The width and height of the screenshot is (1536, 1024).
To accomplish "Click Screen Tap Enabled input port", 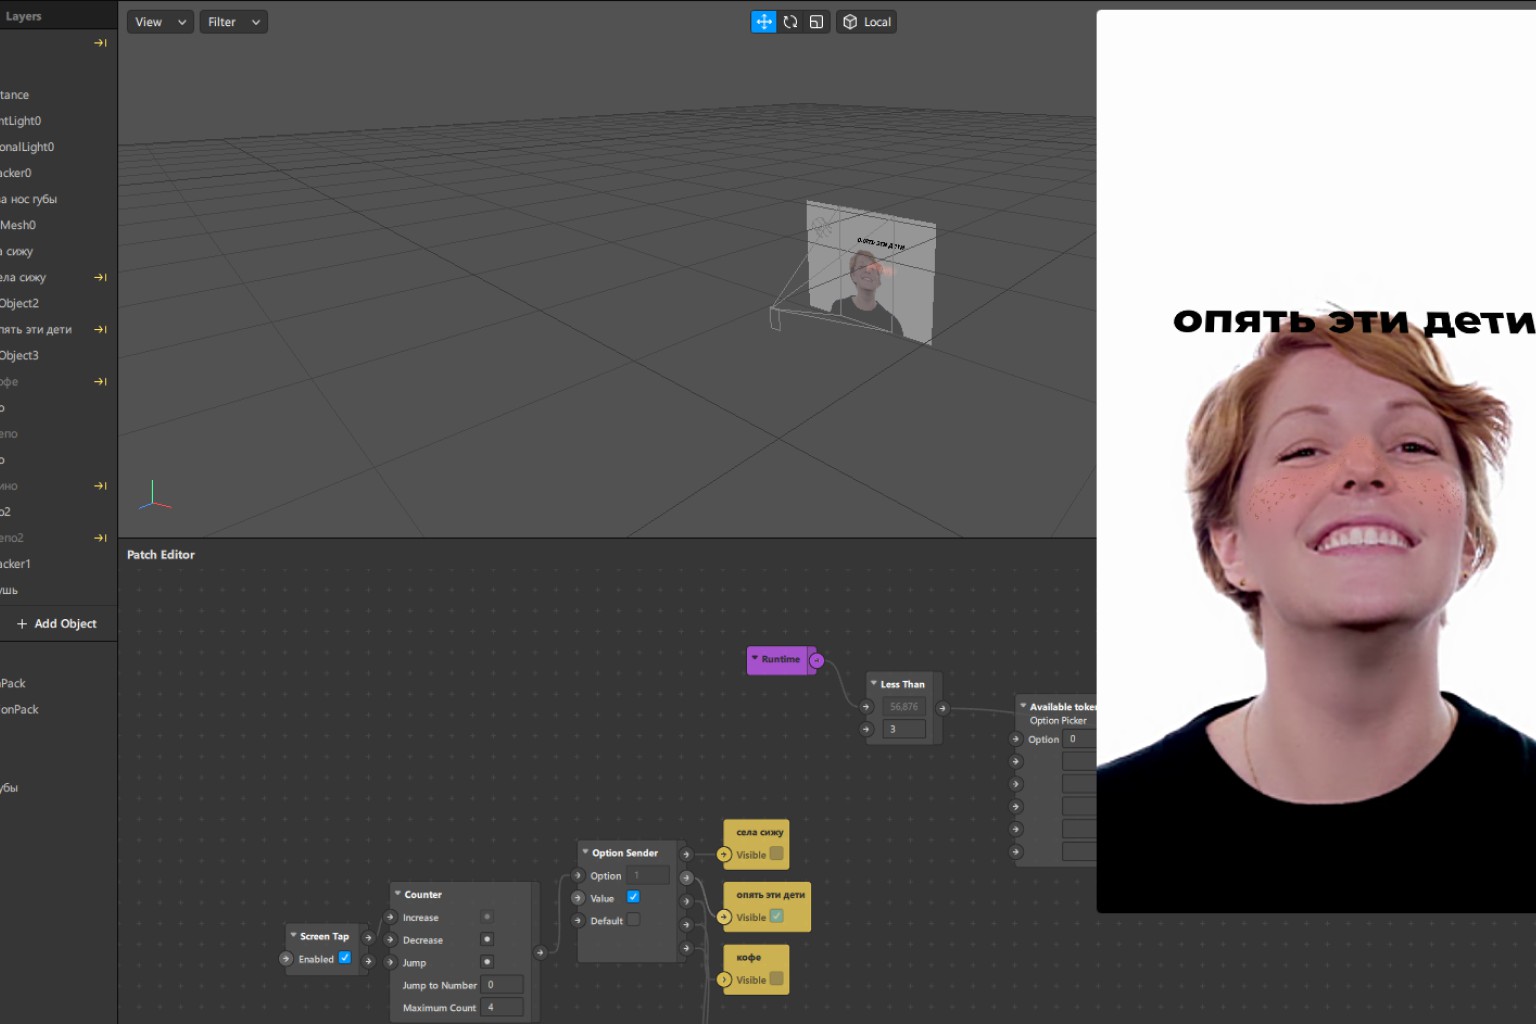I will tap(286, 959).
